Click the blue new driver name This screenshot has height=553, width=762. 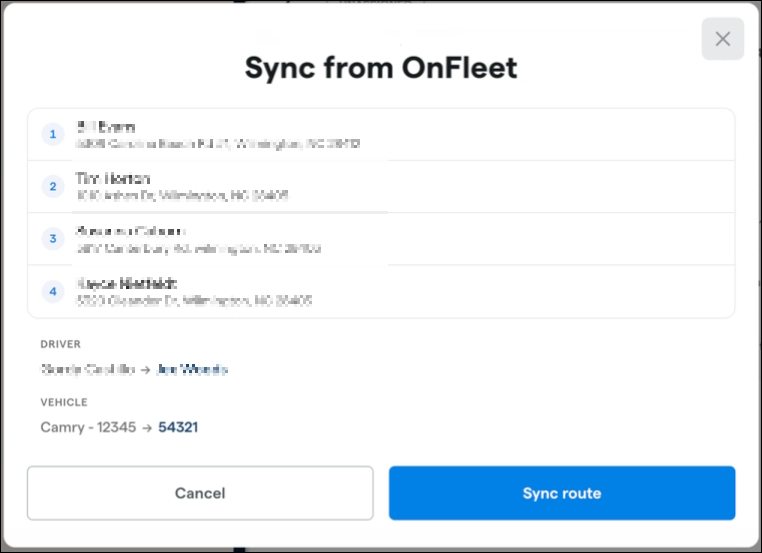pyautogui.click(x=192, y=369)
